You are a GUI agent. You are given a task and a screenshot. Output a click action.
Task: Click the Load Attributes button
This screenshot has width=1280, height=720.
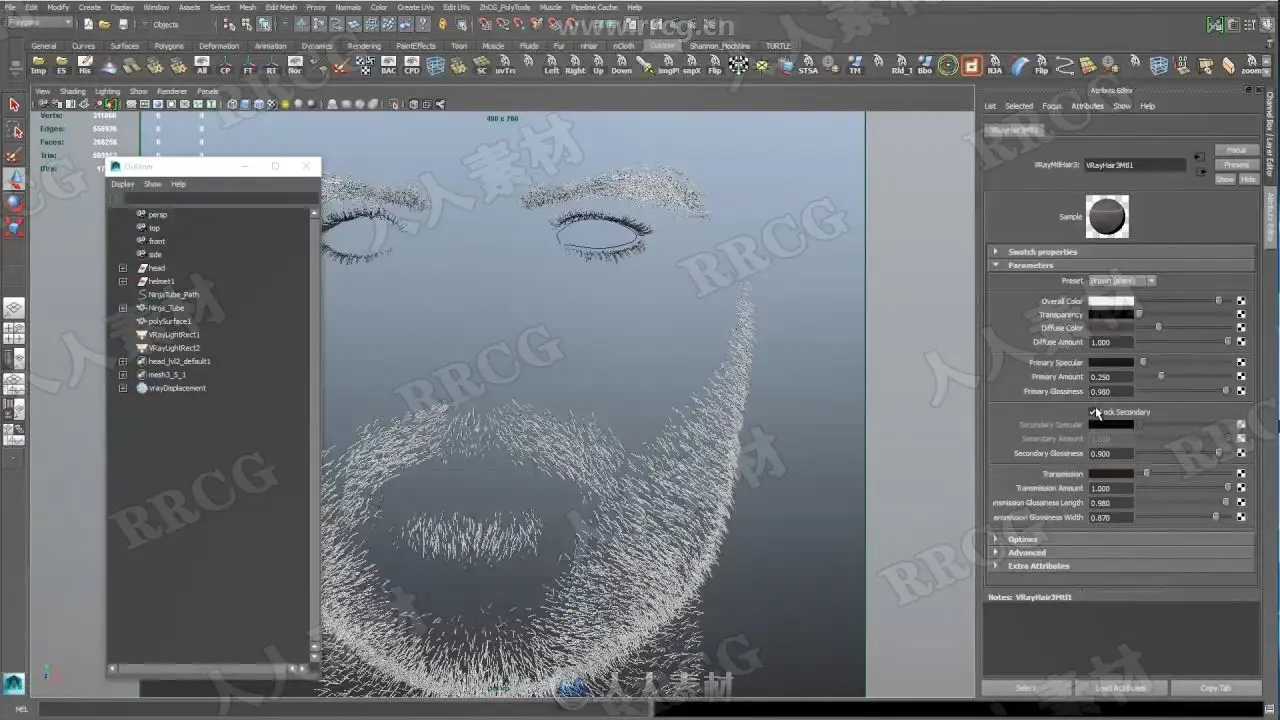pyautogui.click(x=1121, y=688)
